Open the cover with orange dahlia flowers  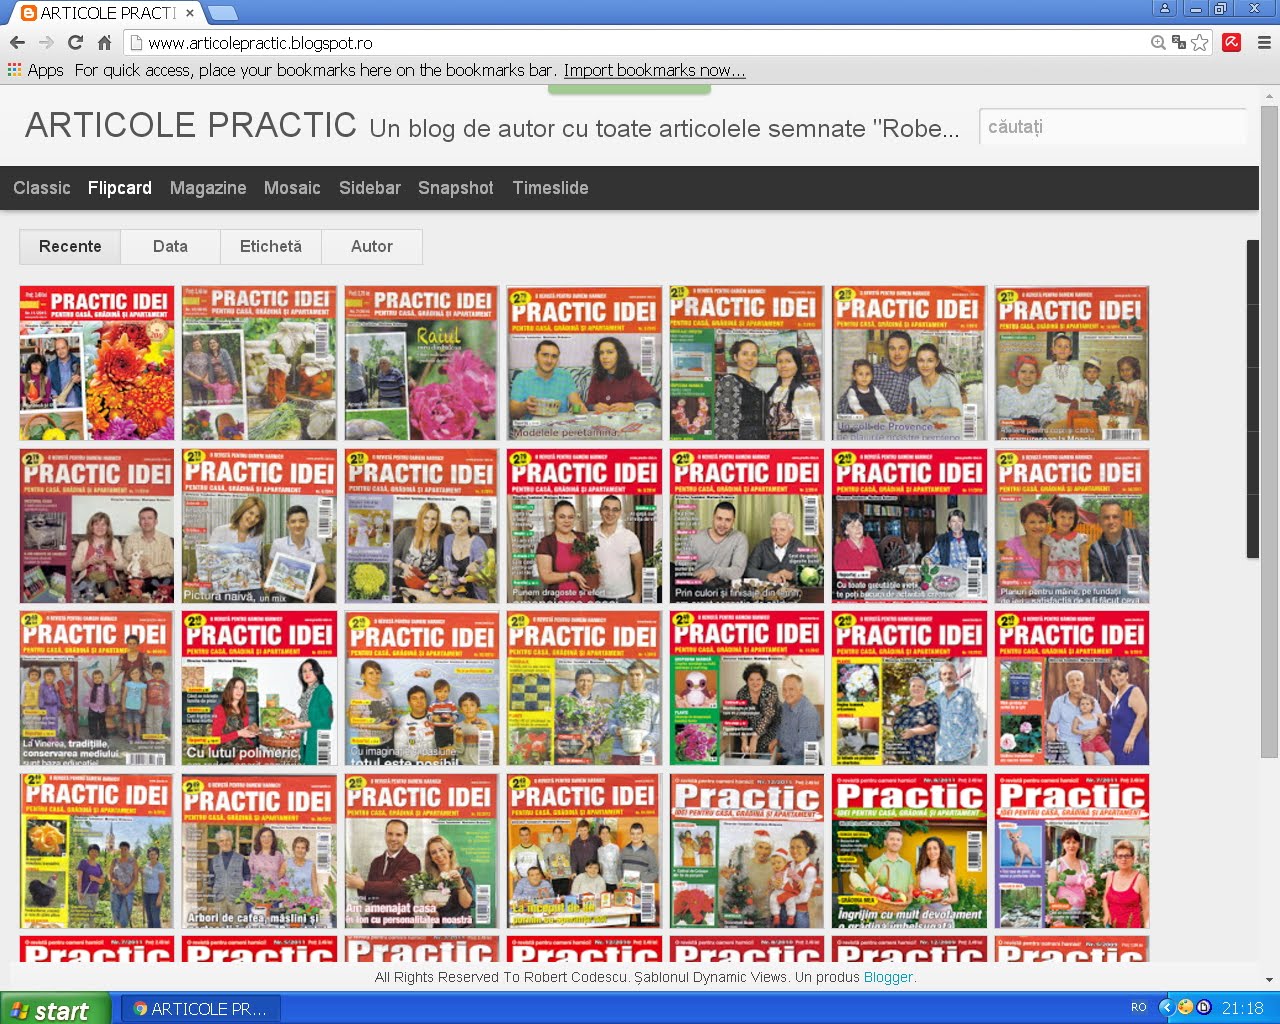coord(97,363)
